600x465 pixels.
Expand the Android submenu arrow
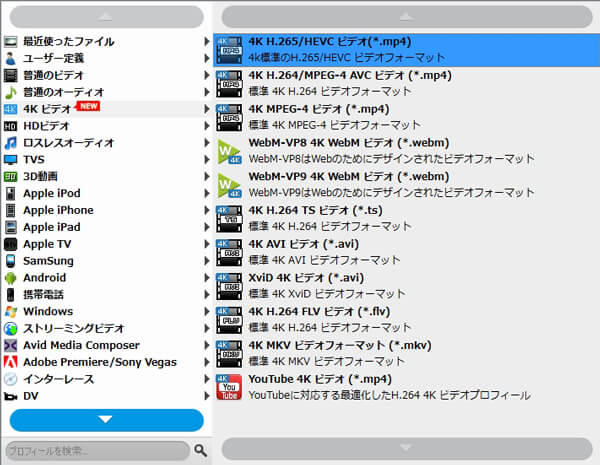pos(207,278)
